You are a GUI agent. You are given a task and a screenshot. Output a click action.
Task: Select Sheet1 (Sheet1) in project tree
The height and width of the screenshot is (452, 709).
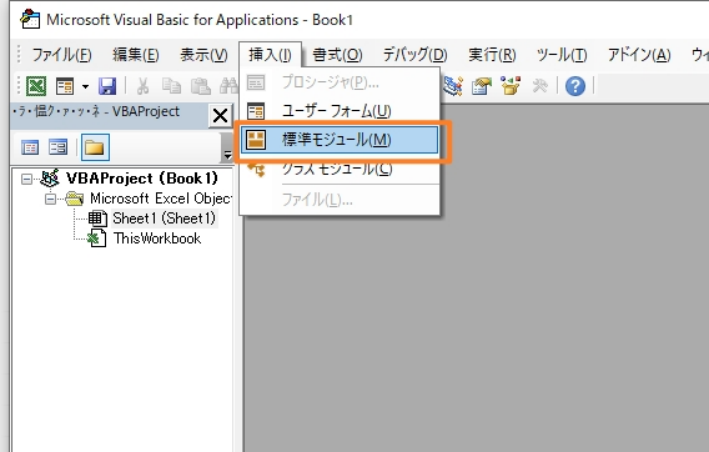point(164,218)
